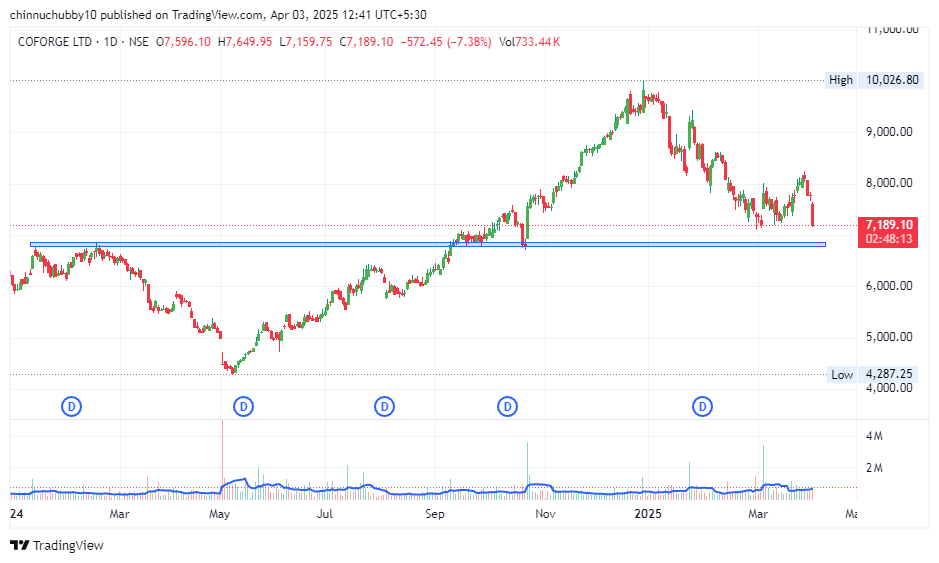Viewport: 939px width, 563px height.
Task: Click the dividend marker near October
Action: coord(507,407)
